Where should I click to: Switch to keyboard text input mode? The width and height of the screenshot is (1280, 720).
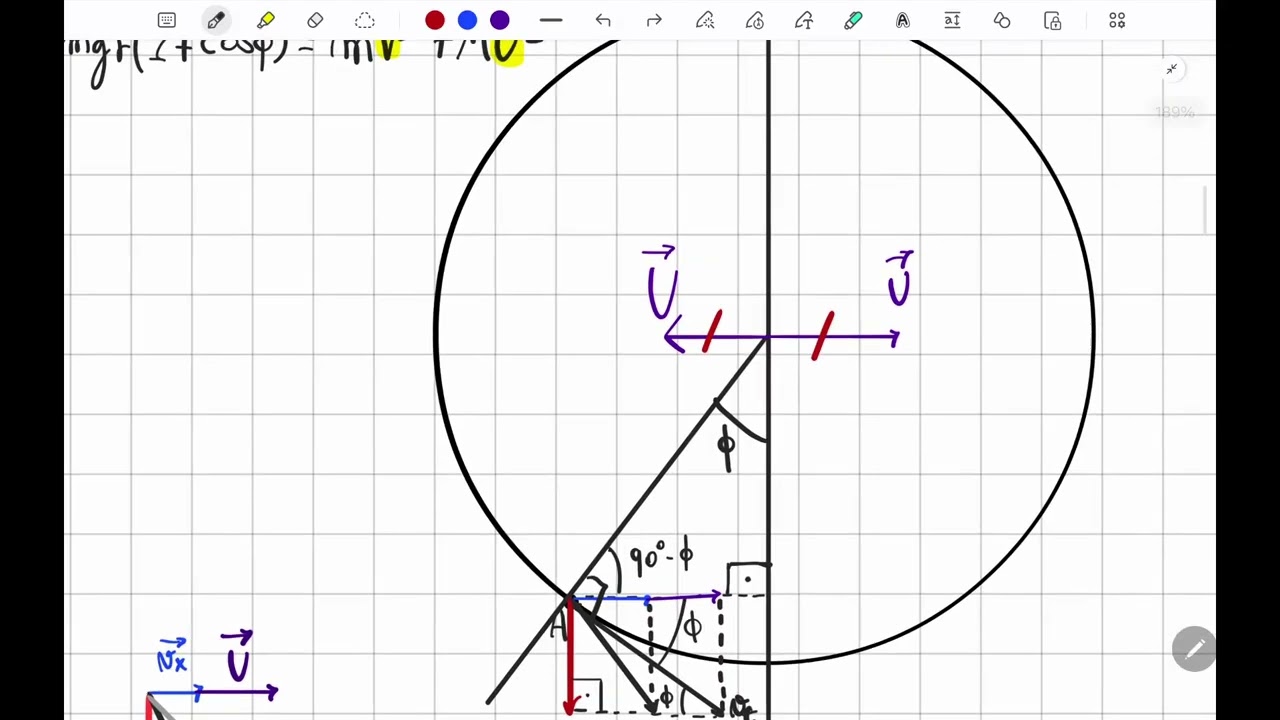point(166,20)
